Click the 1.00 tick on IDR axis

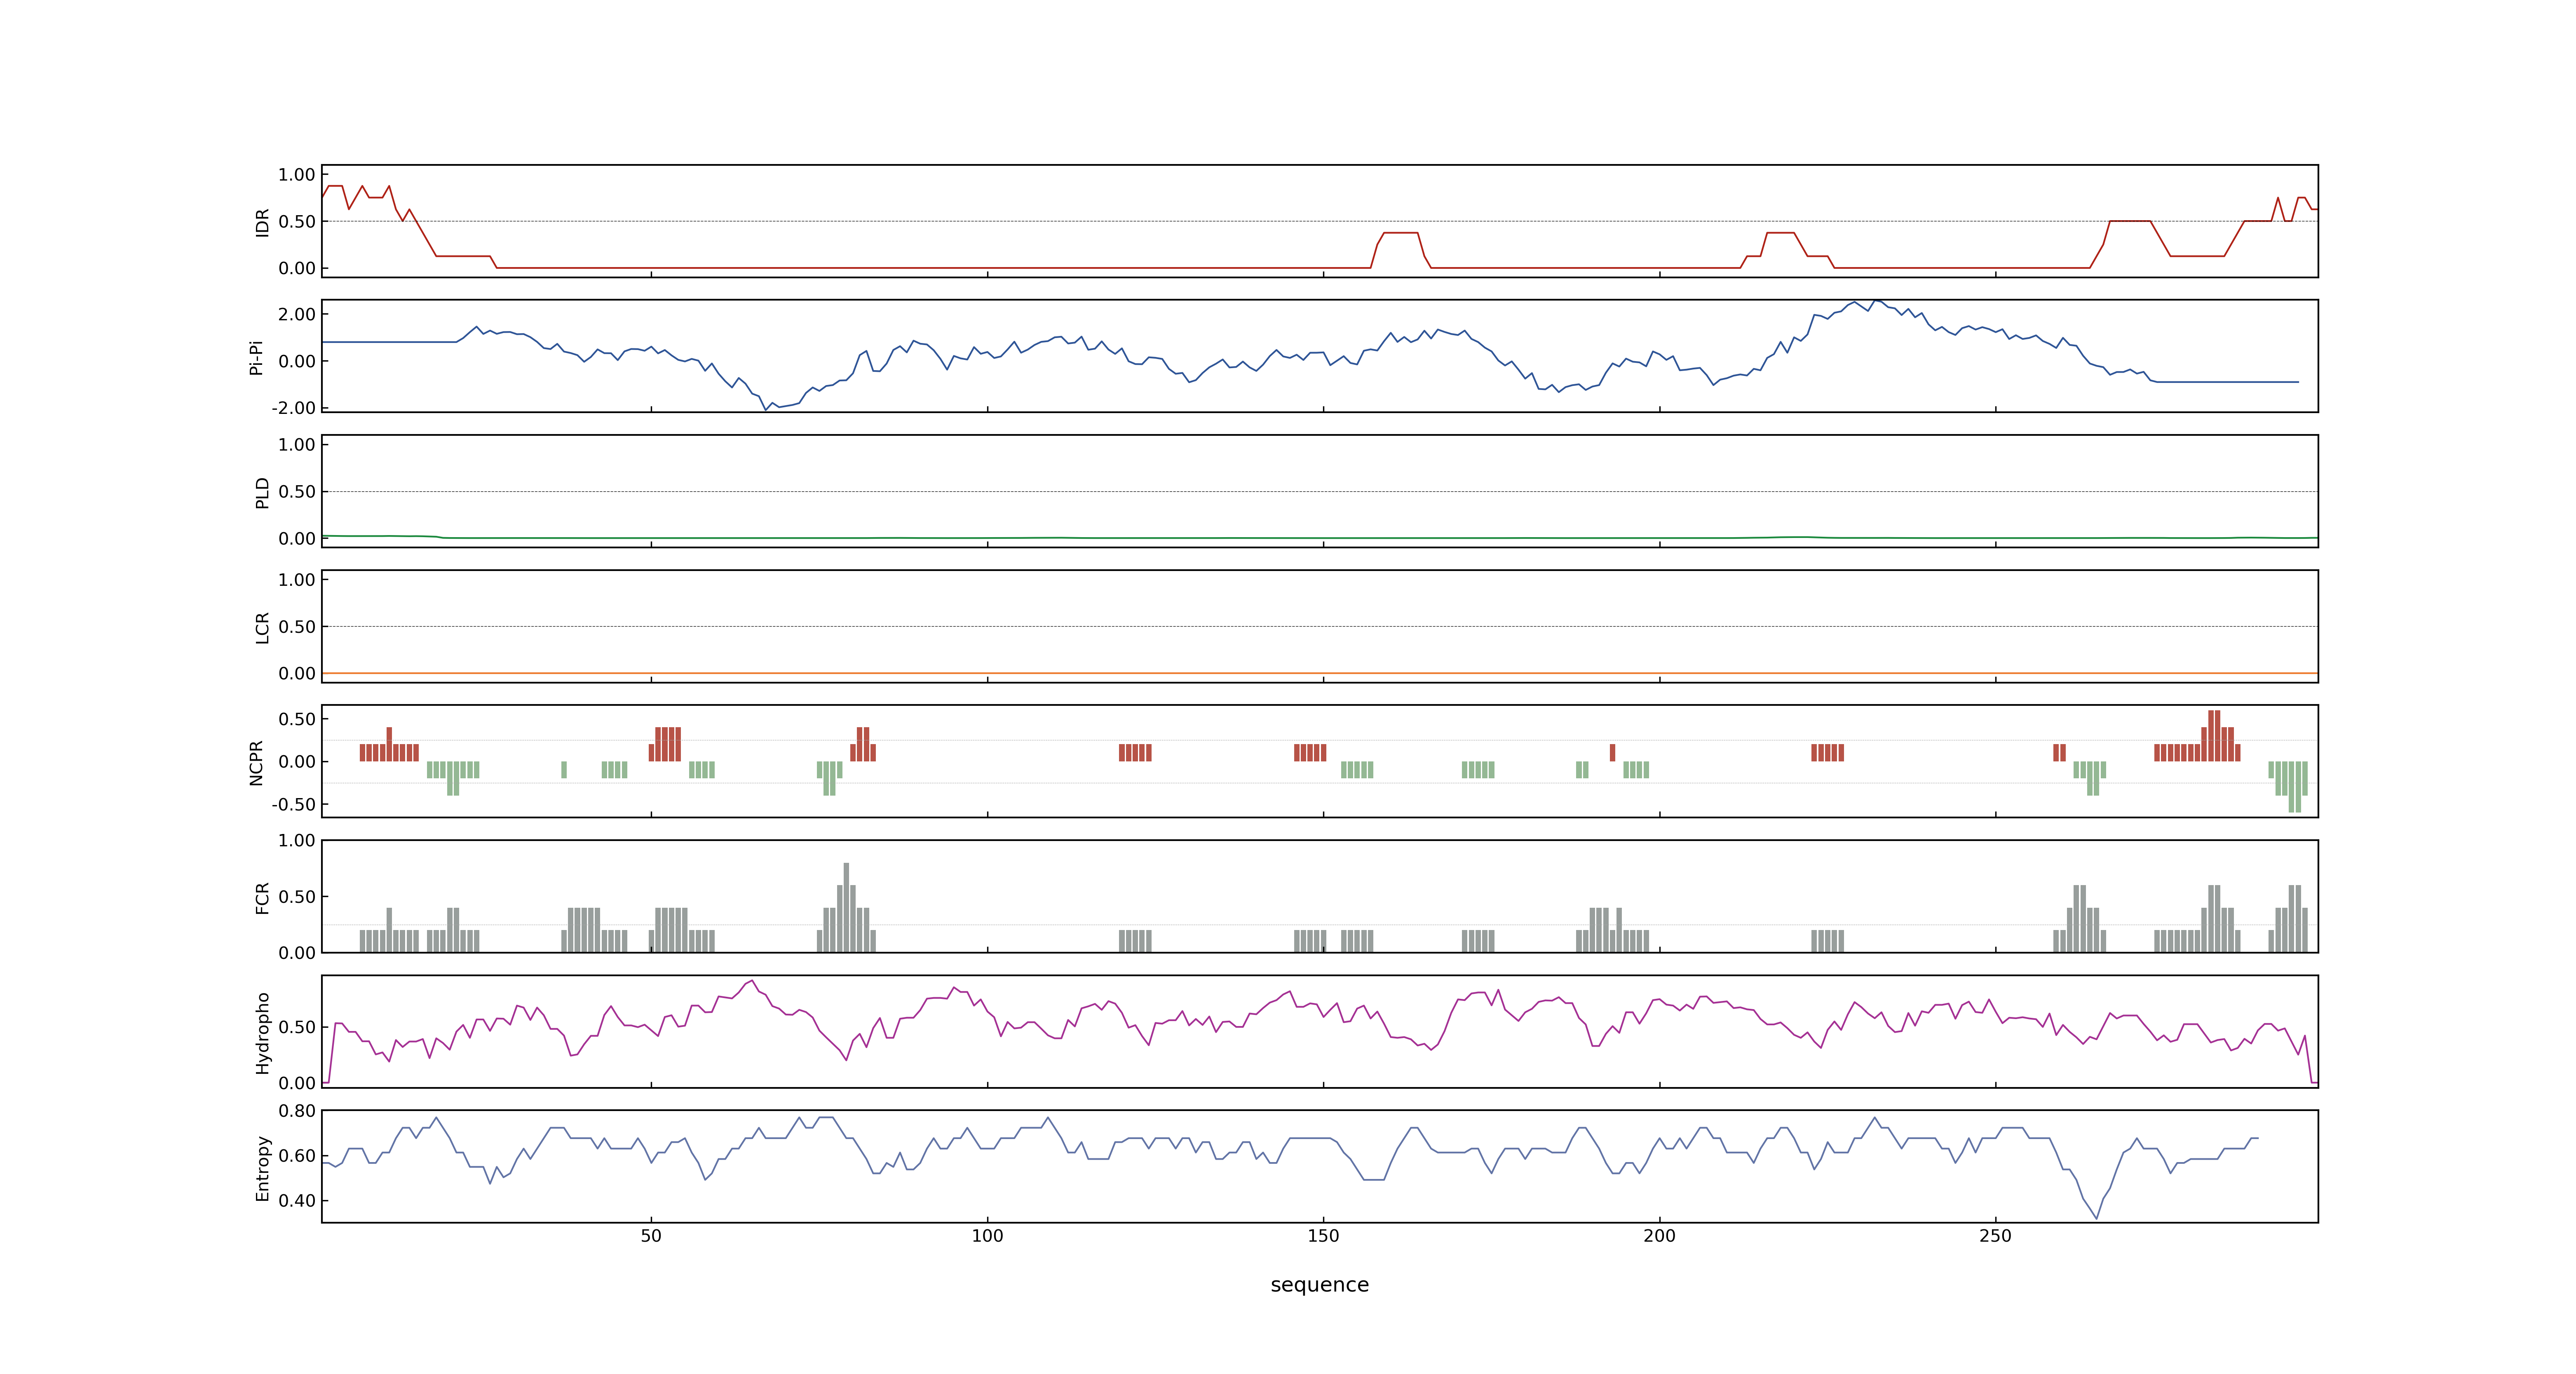(x=297, y=175)
